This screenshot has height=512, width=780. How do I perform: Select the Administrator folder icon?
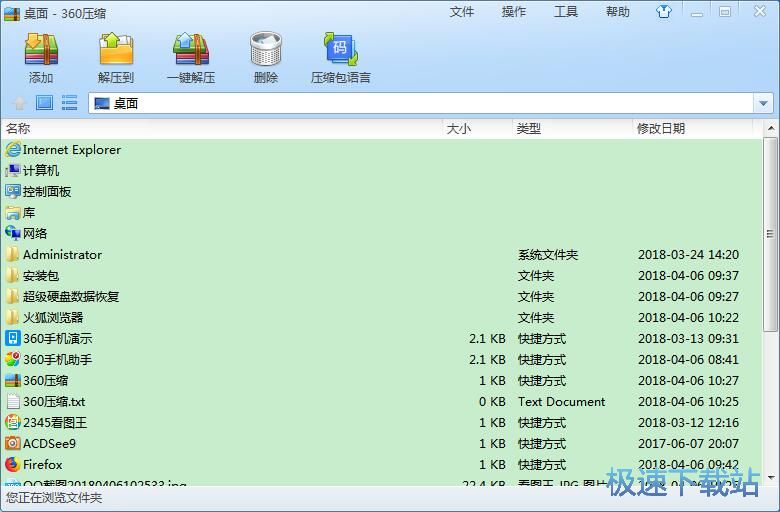[x=13, y=254]
